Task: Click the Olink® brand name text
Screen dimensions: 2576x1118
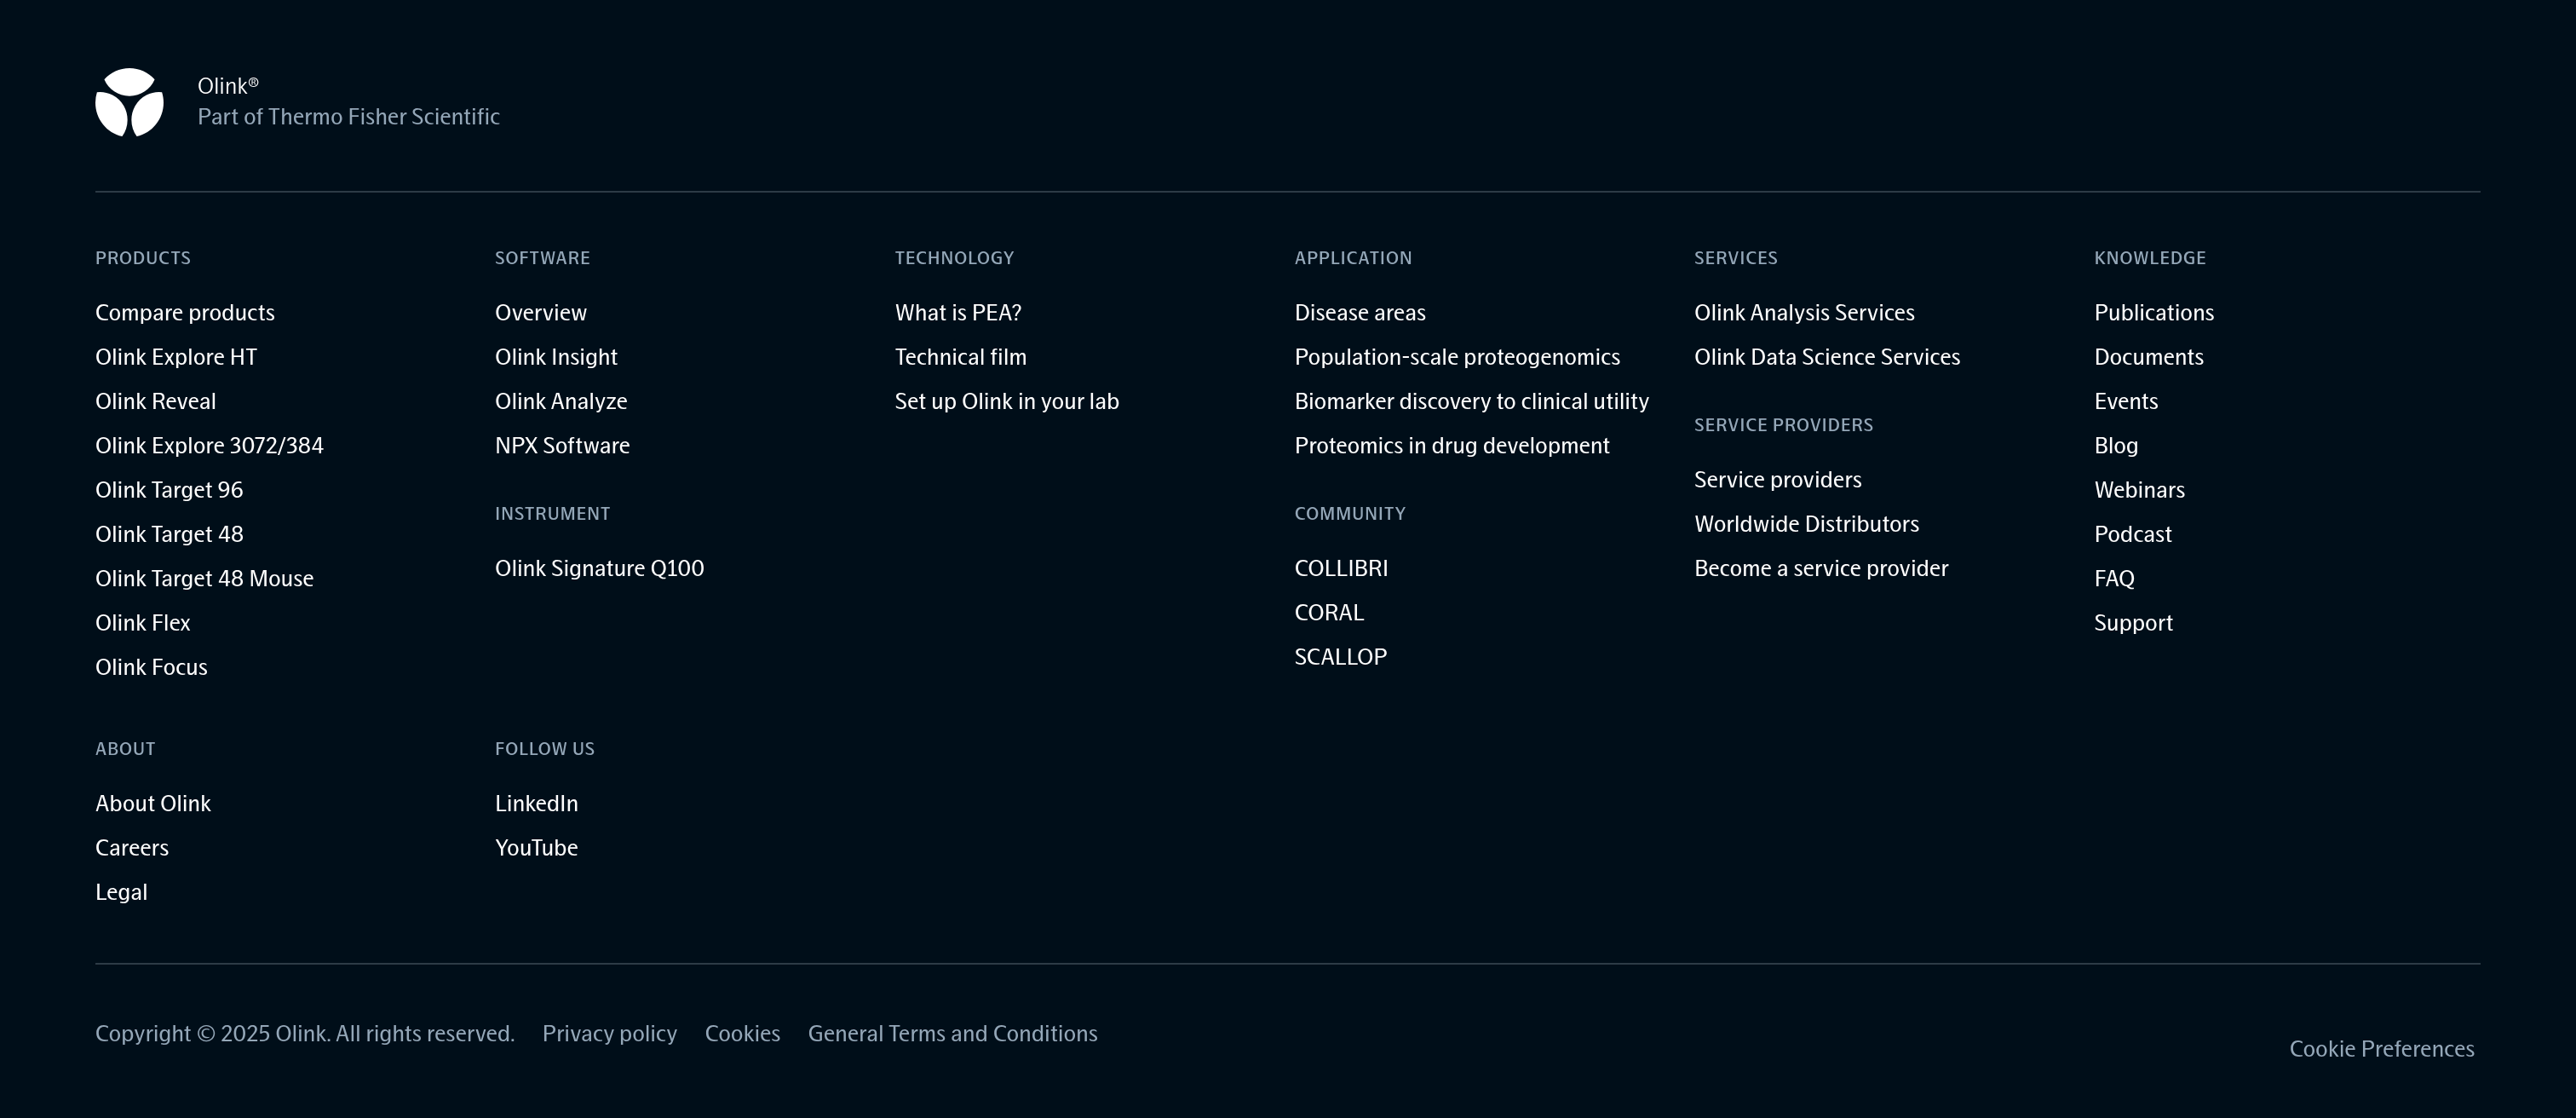Action: pyautogui.click(x=228, y=86)
